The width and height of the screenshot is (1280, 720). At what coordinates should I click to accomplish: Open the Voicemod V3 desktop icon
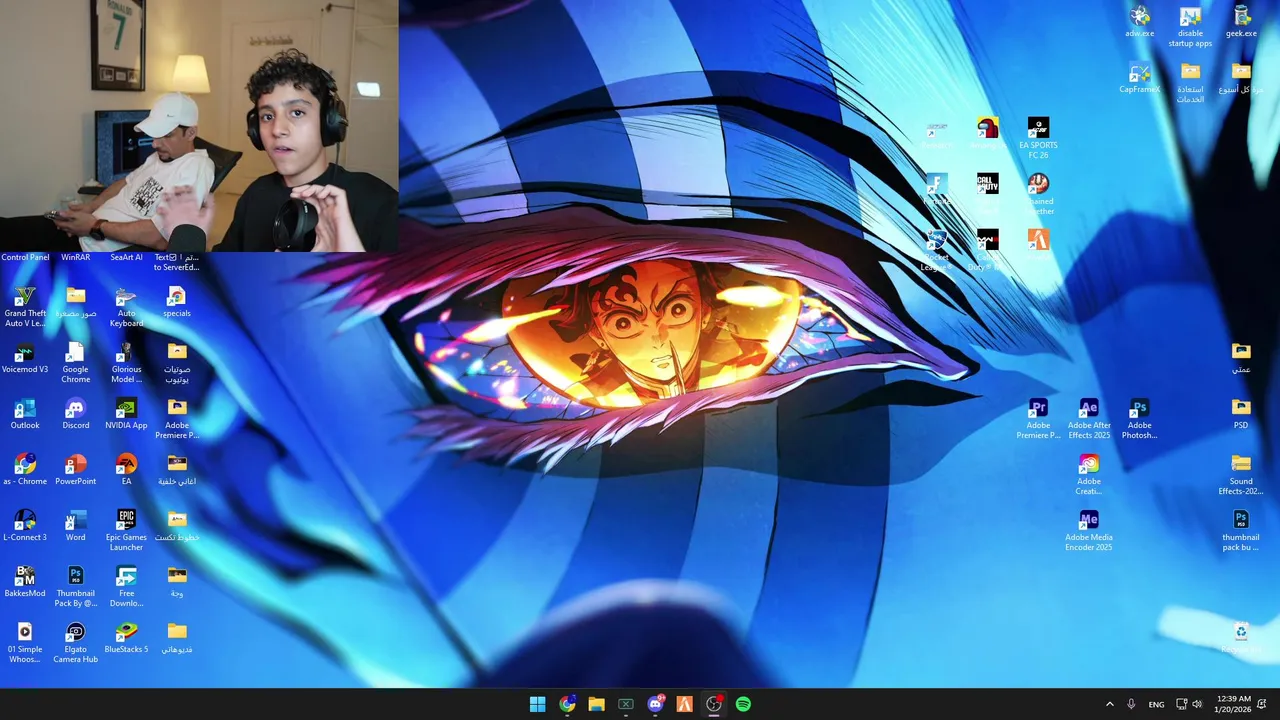(25, 358)
